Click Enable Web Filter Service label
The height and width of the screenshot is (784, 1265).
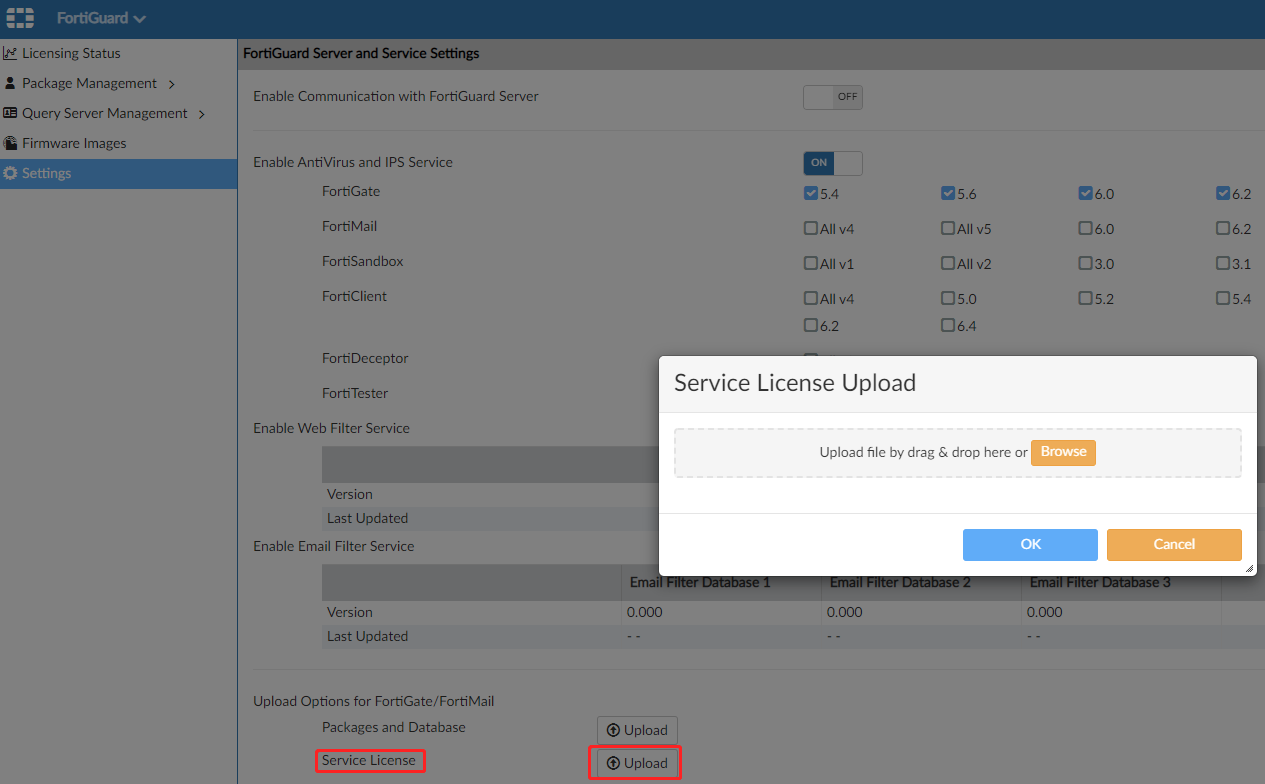331,428
